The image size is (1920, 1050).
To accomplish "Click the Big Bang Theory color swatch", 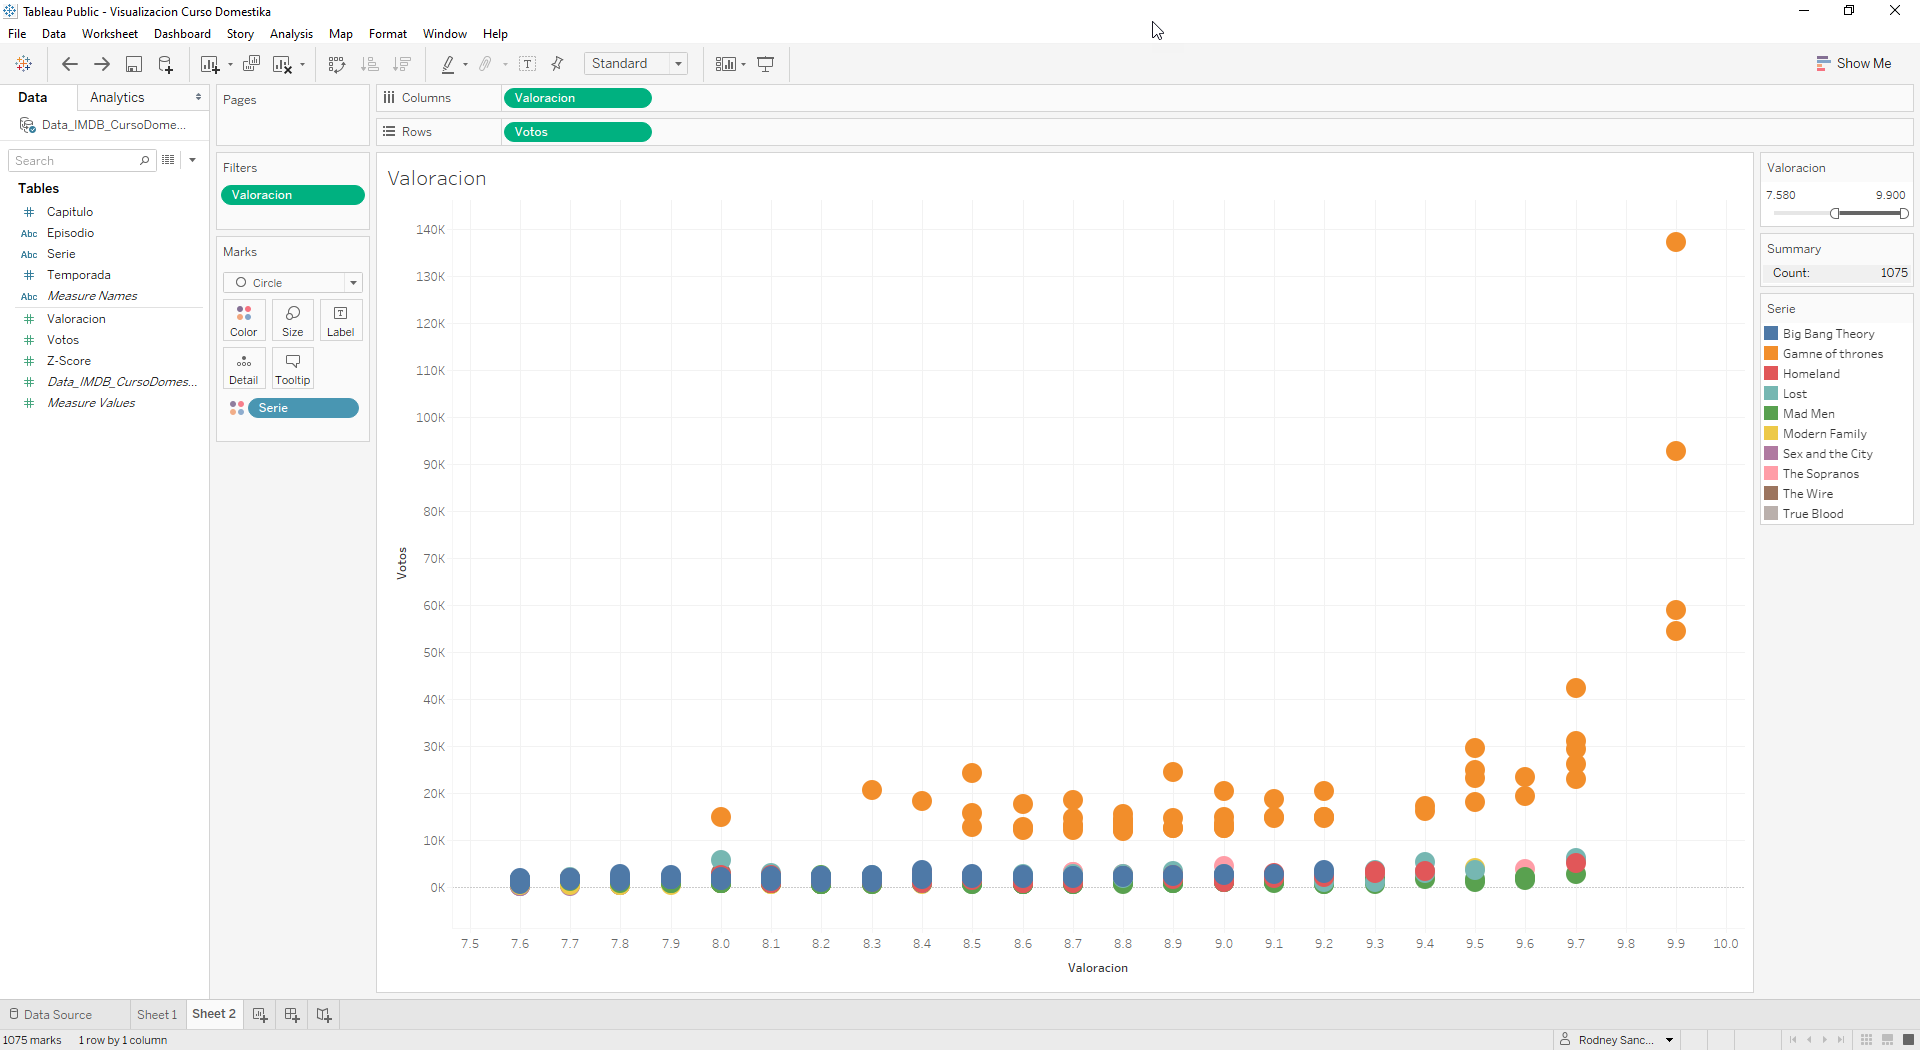I will pos(1771,334).
